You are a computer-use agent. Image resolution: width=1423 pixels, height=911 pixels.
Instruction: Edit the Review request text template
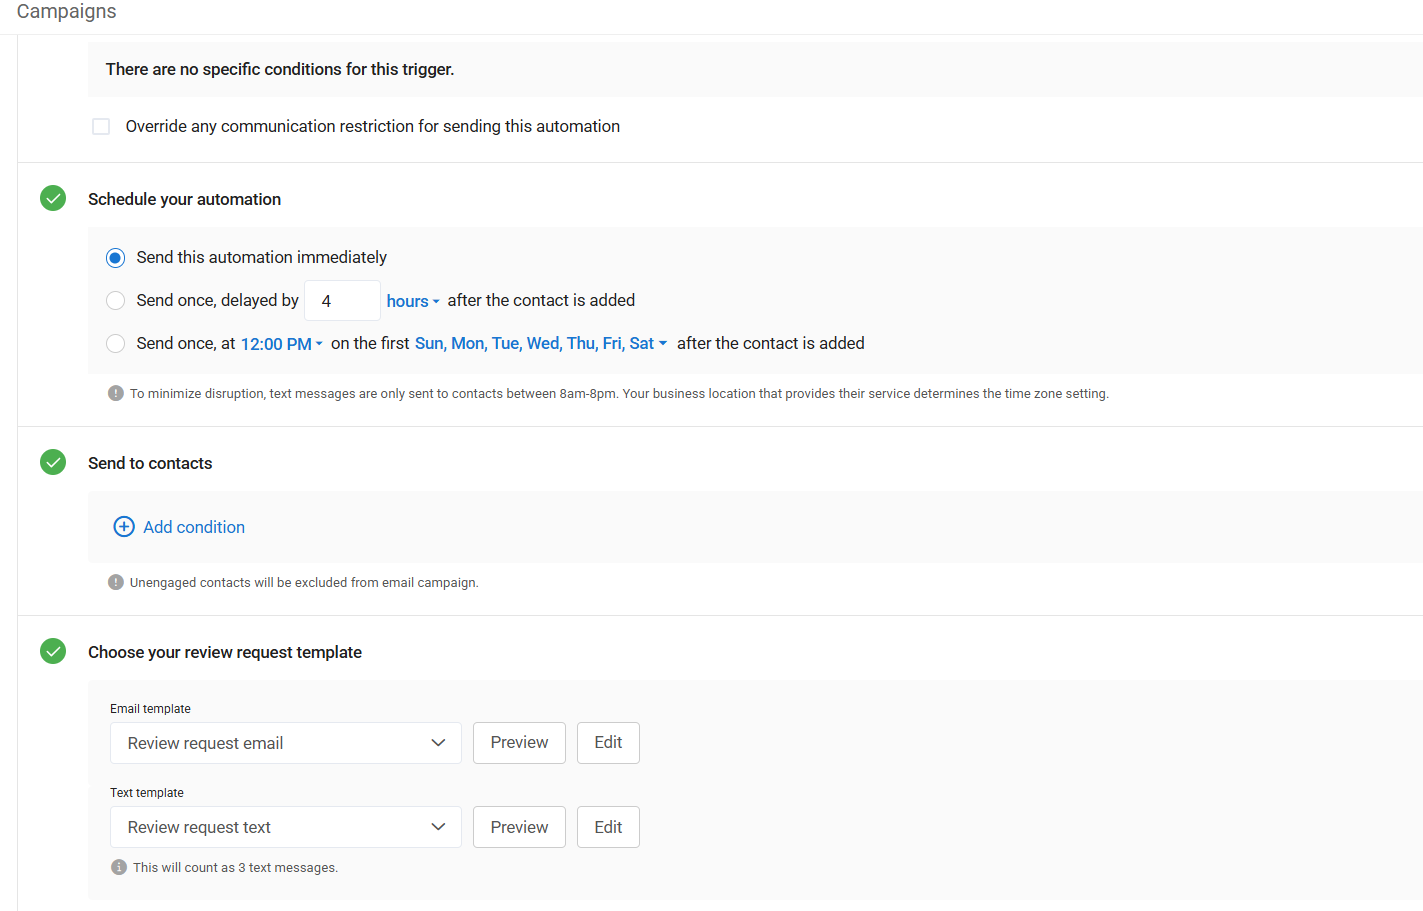[608, 827]
